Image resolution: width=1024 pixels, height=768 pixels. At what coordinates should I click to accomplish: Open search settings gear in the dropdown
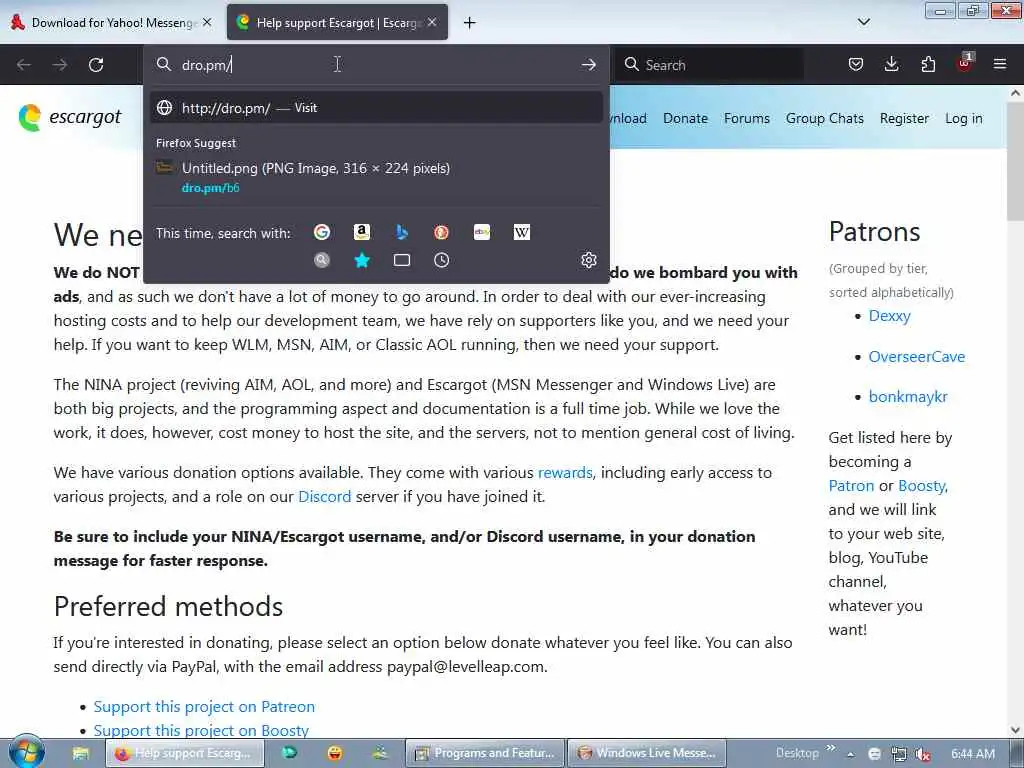pyautogui.click(x=588, y=260)
